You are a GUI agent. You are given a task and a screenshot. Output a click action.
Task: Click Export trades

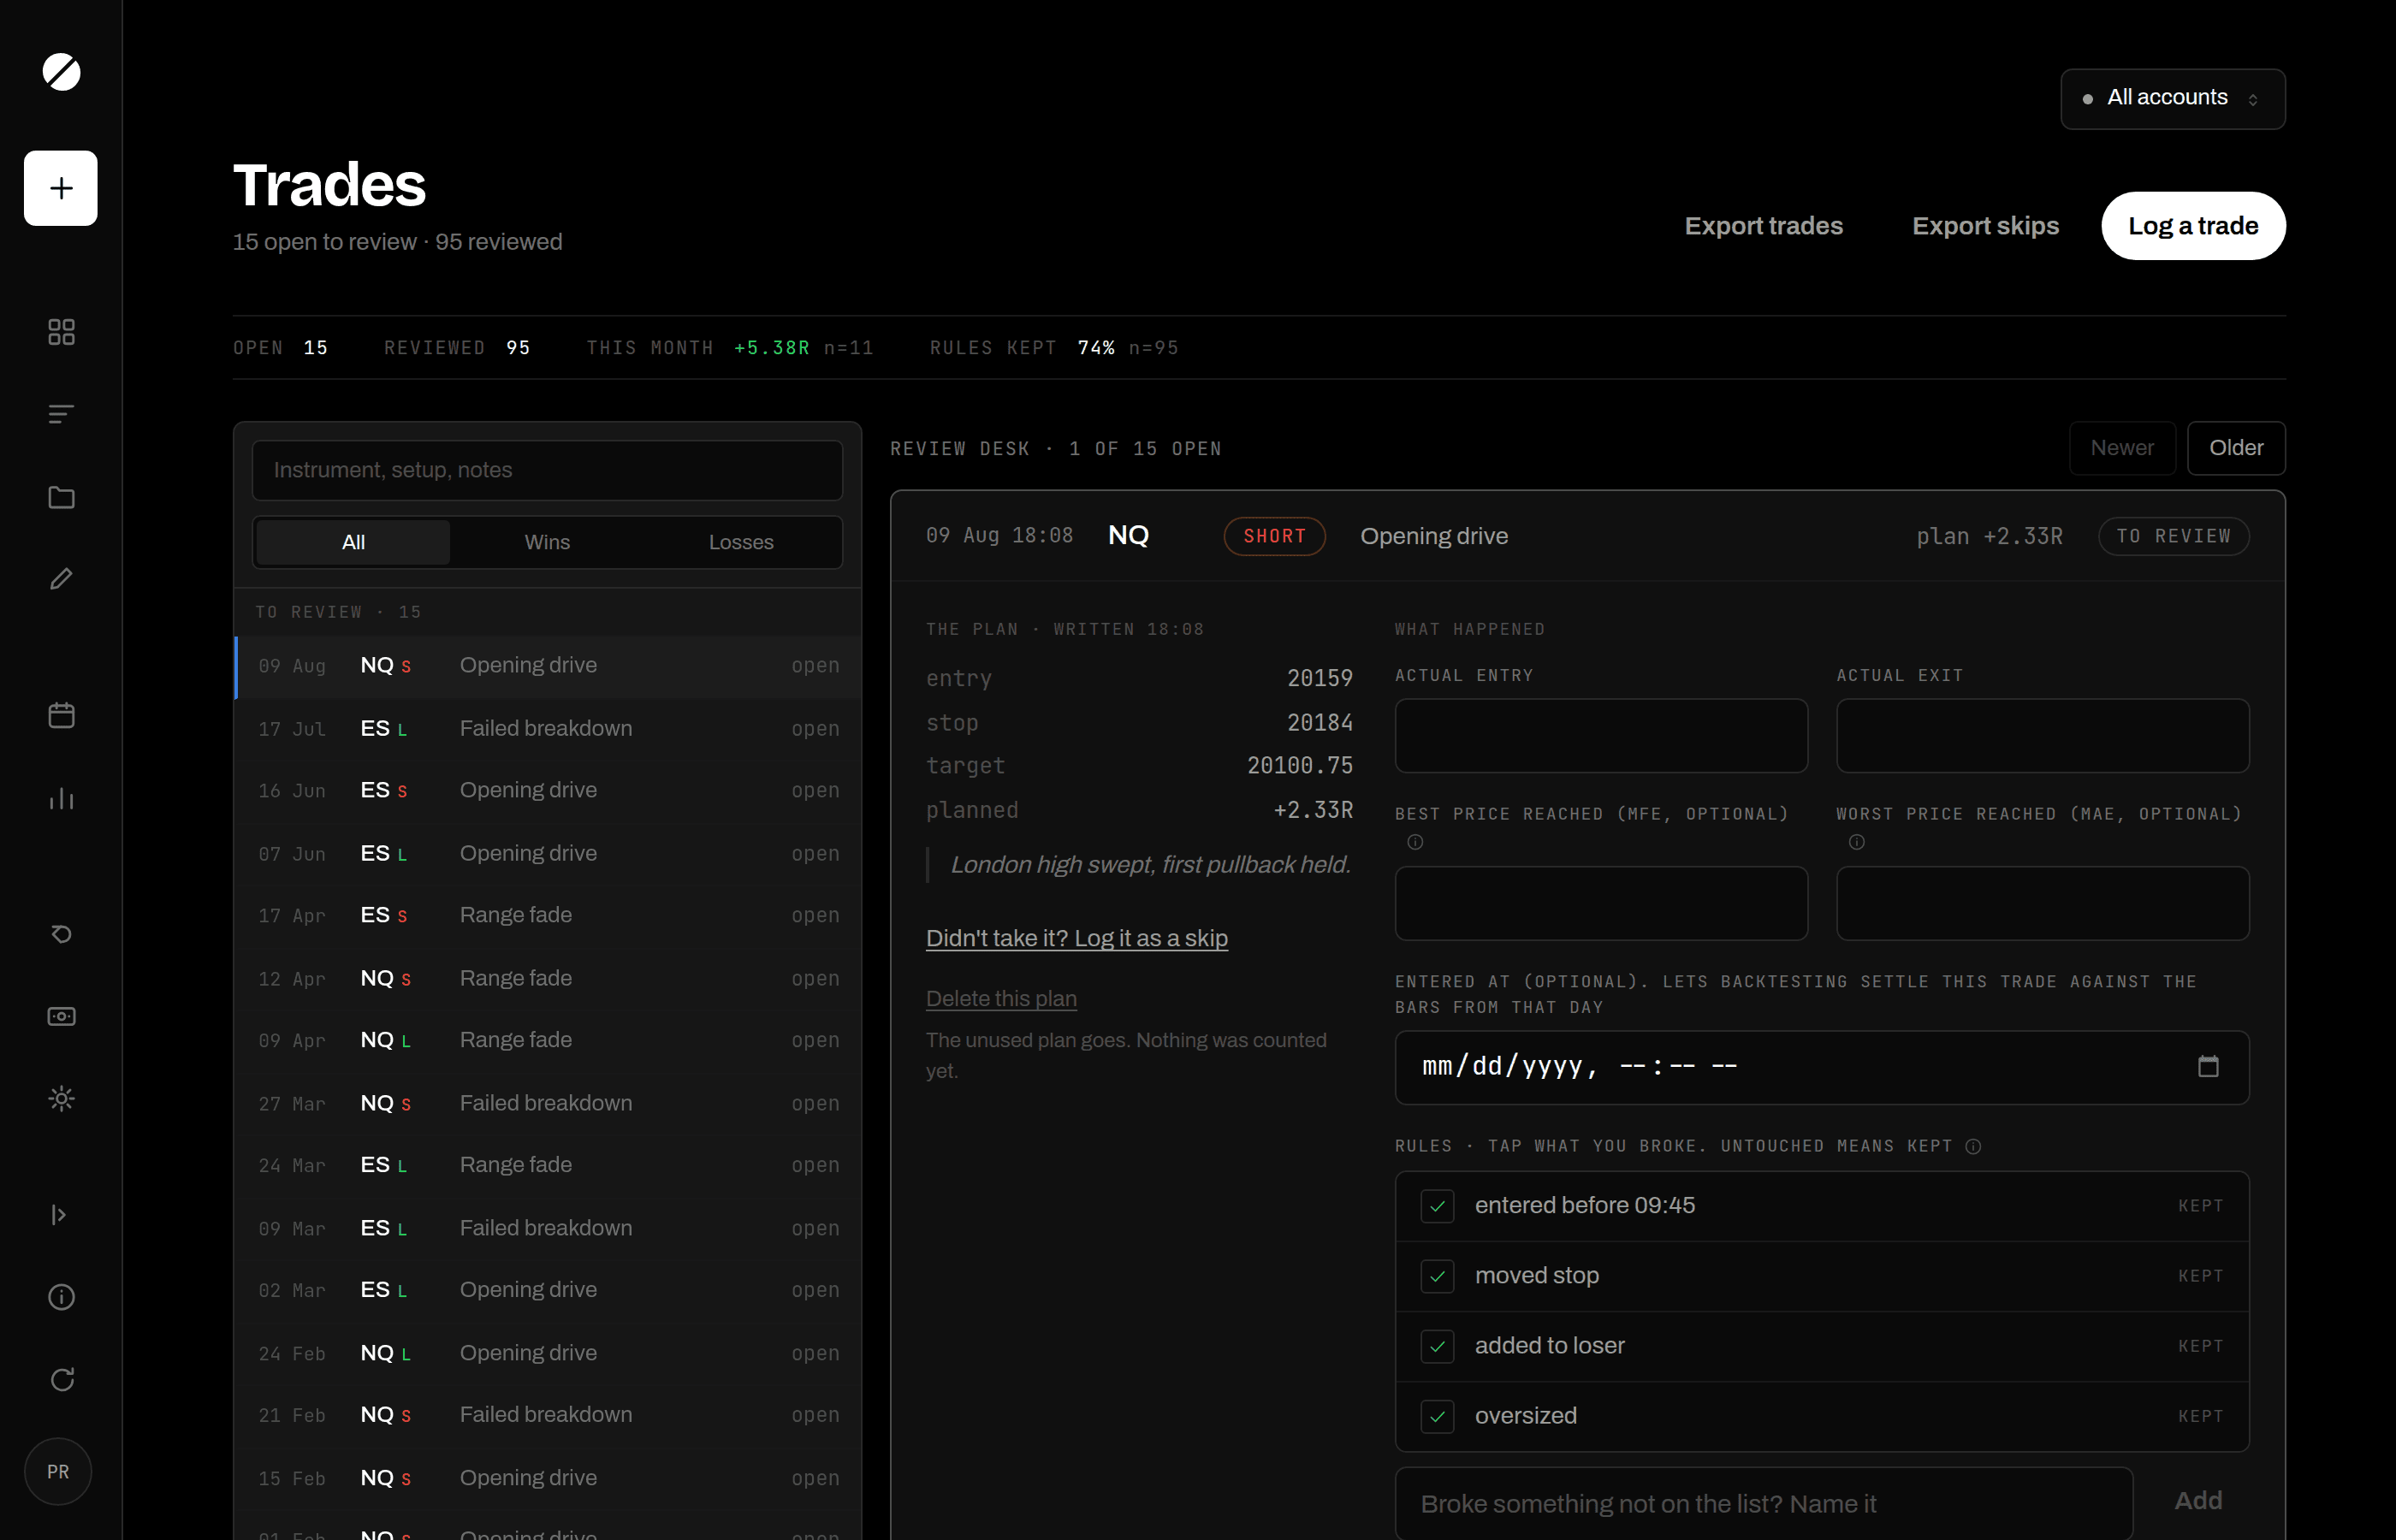(x=1763, y=226)
